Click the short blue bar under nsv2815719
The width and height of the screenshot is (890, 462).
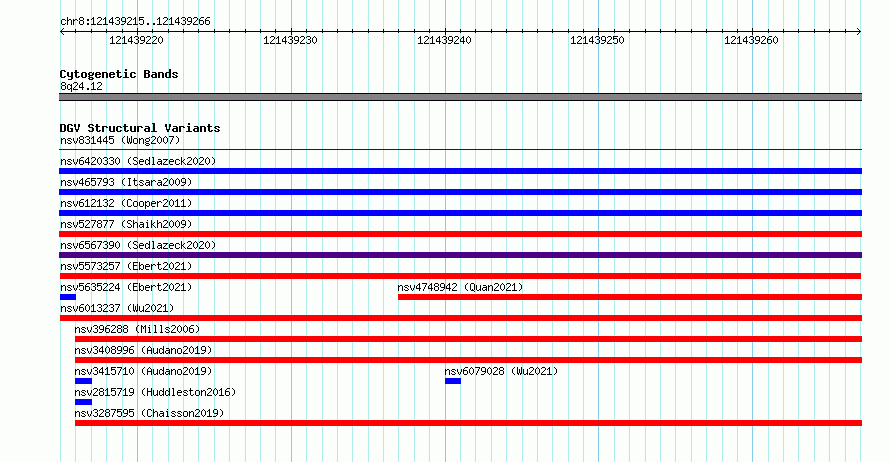(x=83, y=402)
